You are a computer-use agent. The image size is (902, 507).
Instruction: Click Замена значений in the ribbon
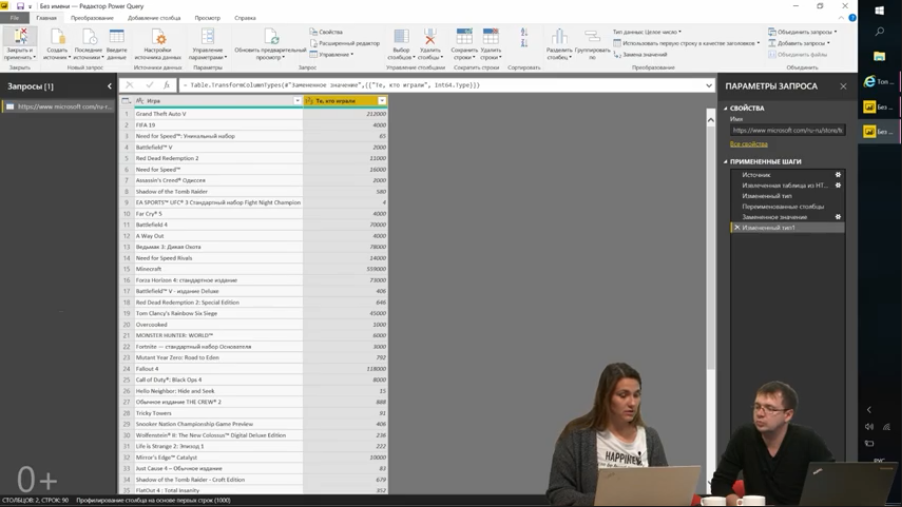point(640,55)
